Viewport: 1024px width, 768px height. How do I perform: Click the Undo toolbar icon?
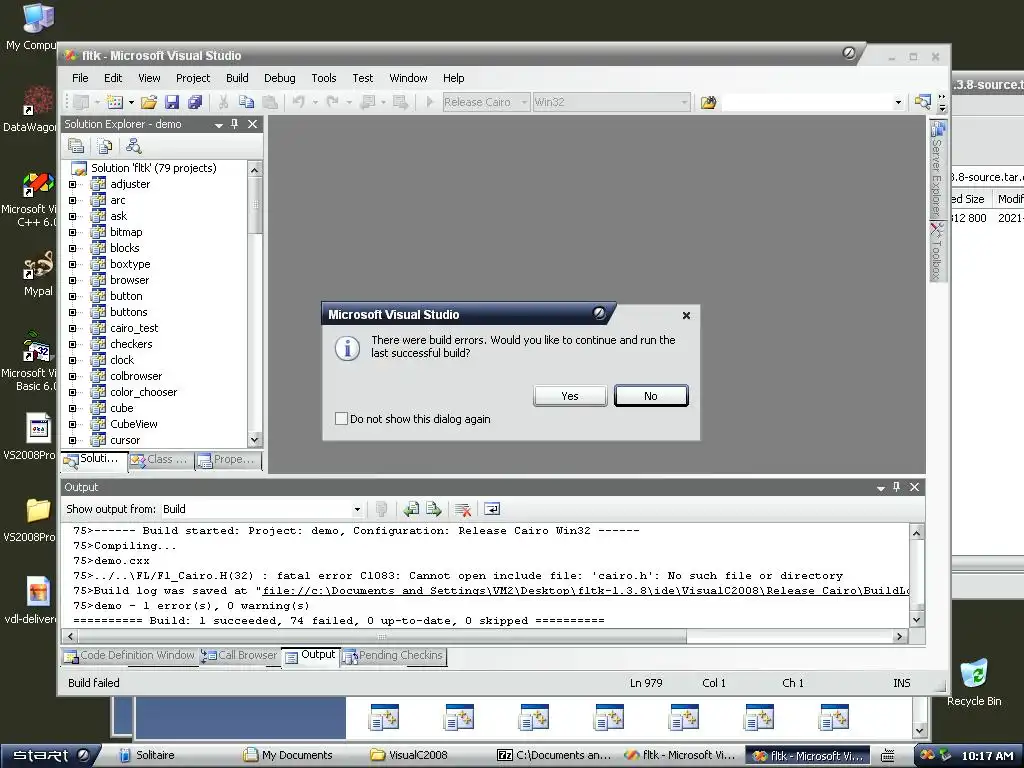[298, 102]
